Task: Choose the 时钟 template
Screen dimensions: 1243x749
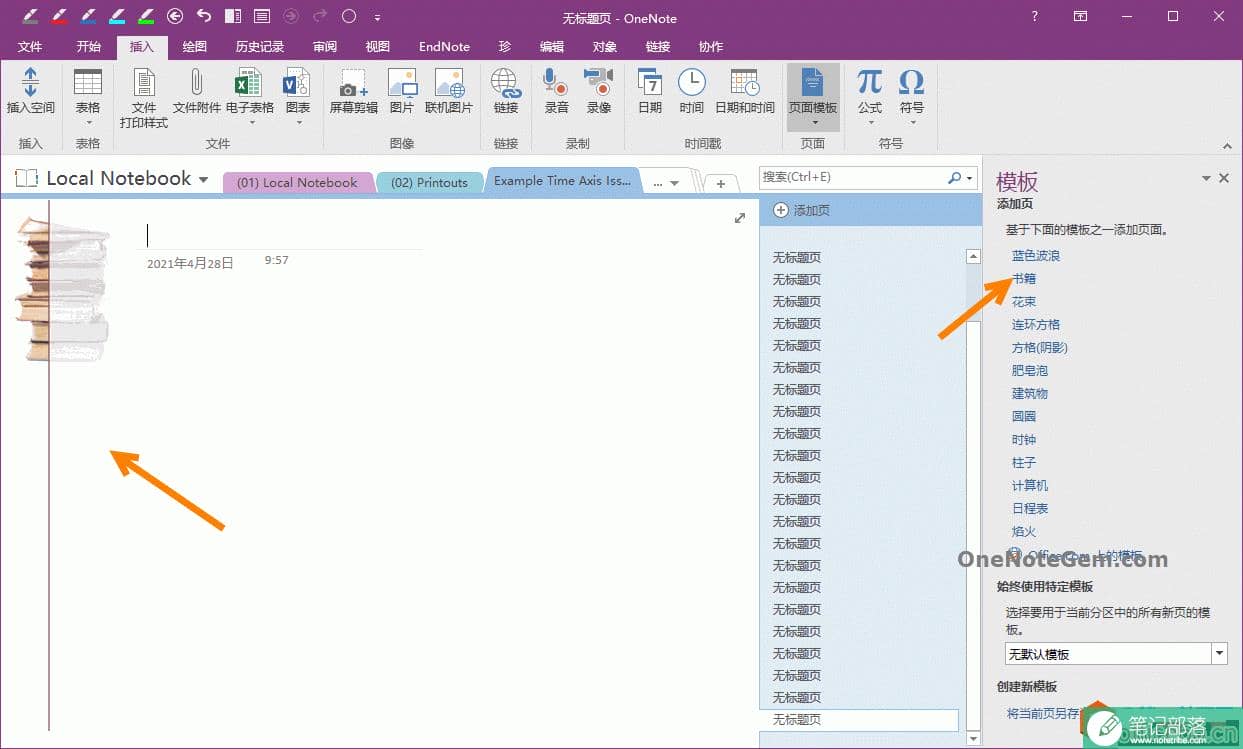Action: 1024,439
